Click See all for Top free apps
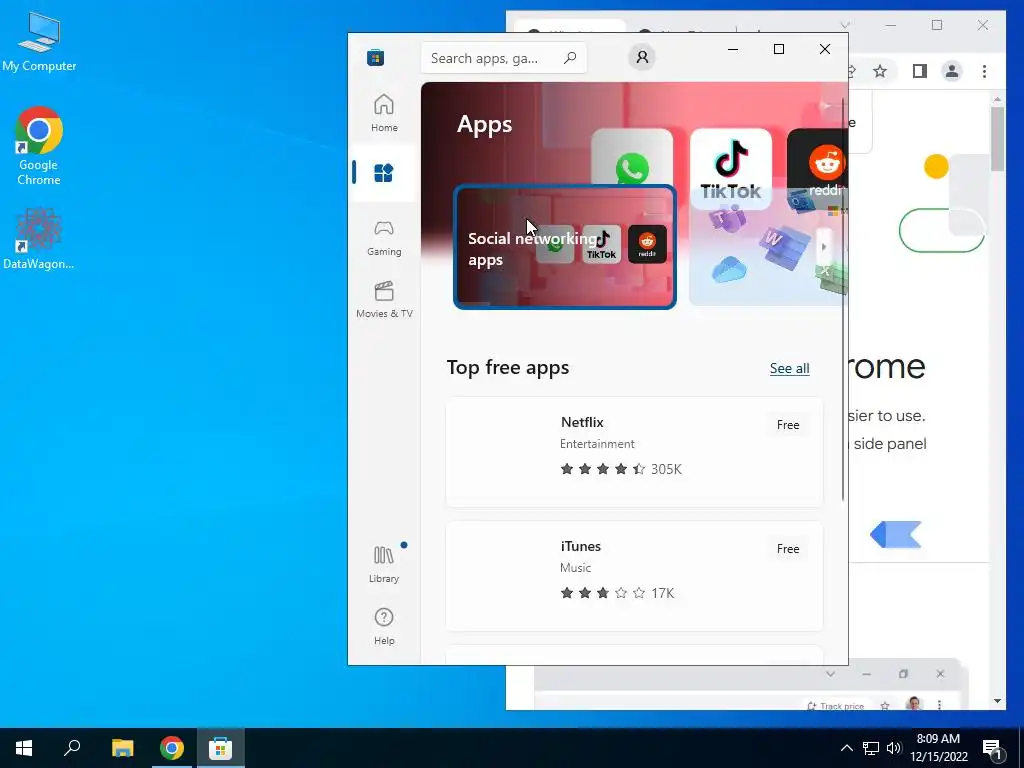1024x768 pixels. click(x=790, y=368)
